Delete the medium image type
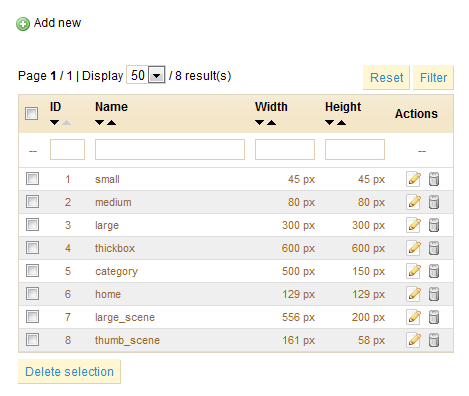The image size is (469, 396). [434, 202]
